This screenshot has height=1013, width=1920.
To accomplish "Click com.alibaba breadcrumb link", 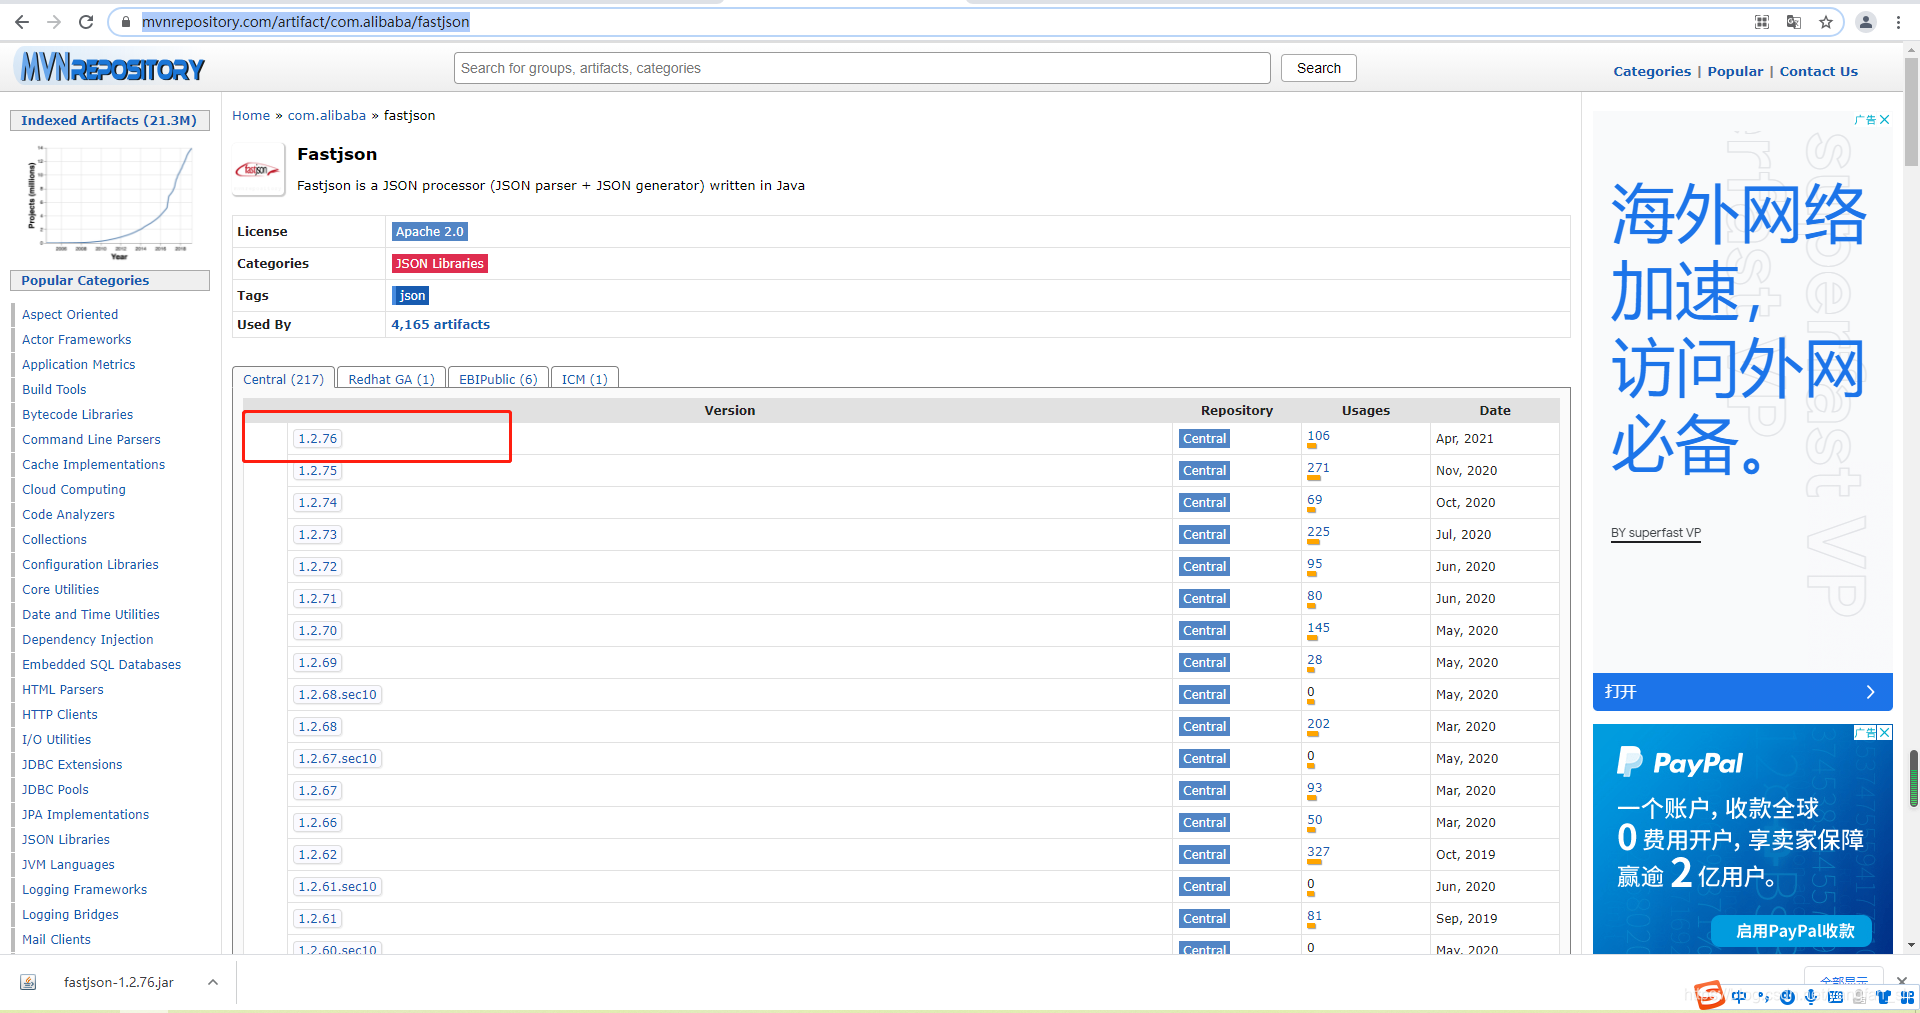I will tap(327, 115).
